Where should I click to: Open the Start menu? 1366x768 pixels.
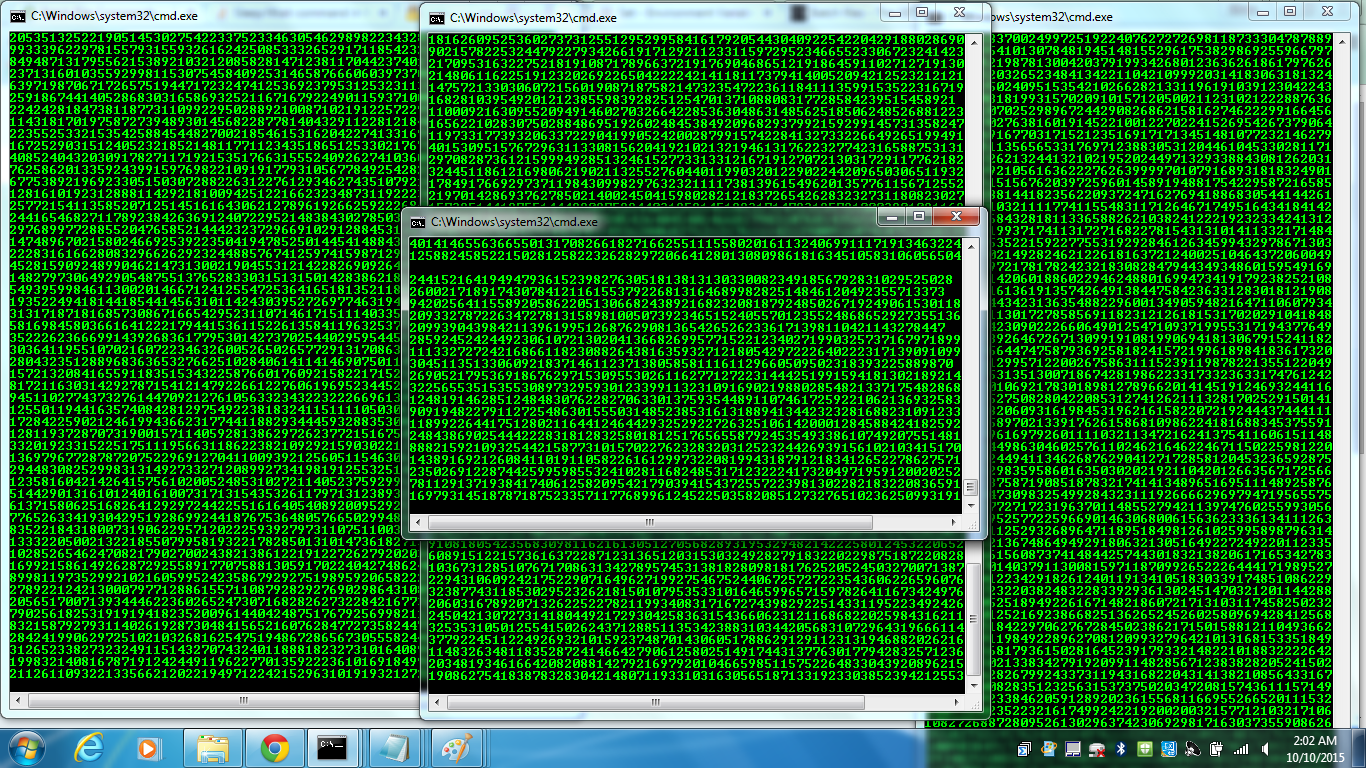coord(25,748)
